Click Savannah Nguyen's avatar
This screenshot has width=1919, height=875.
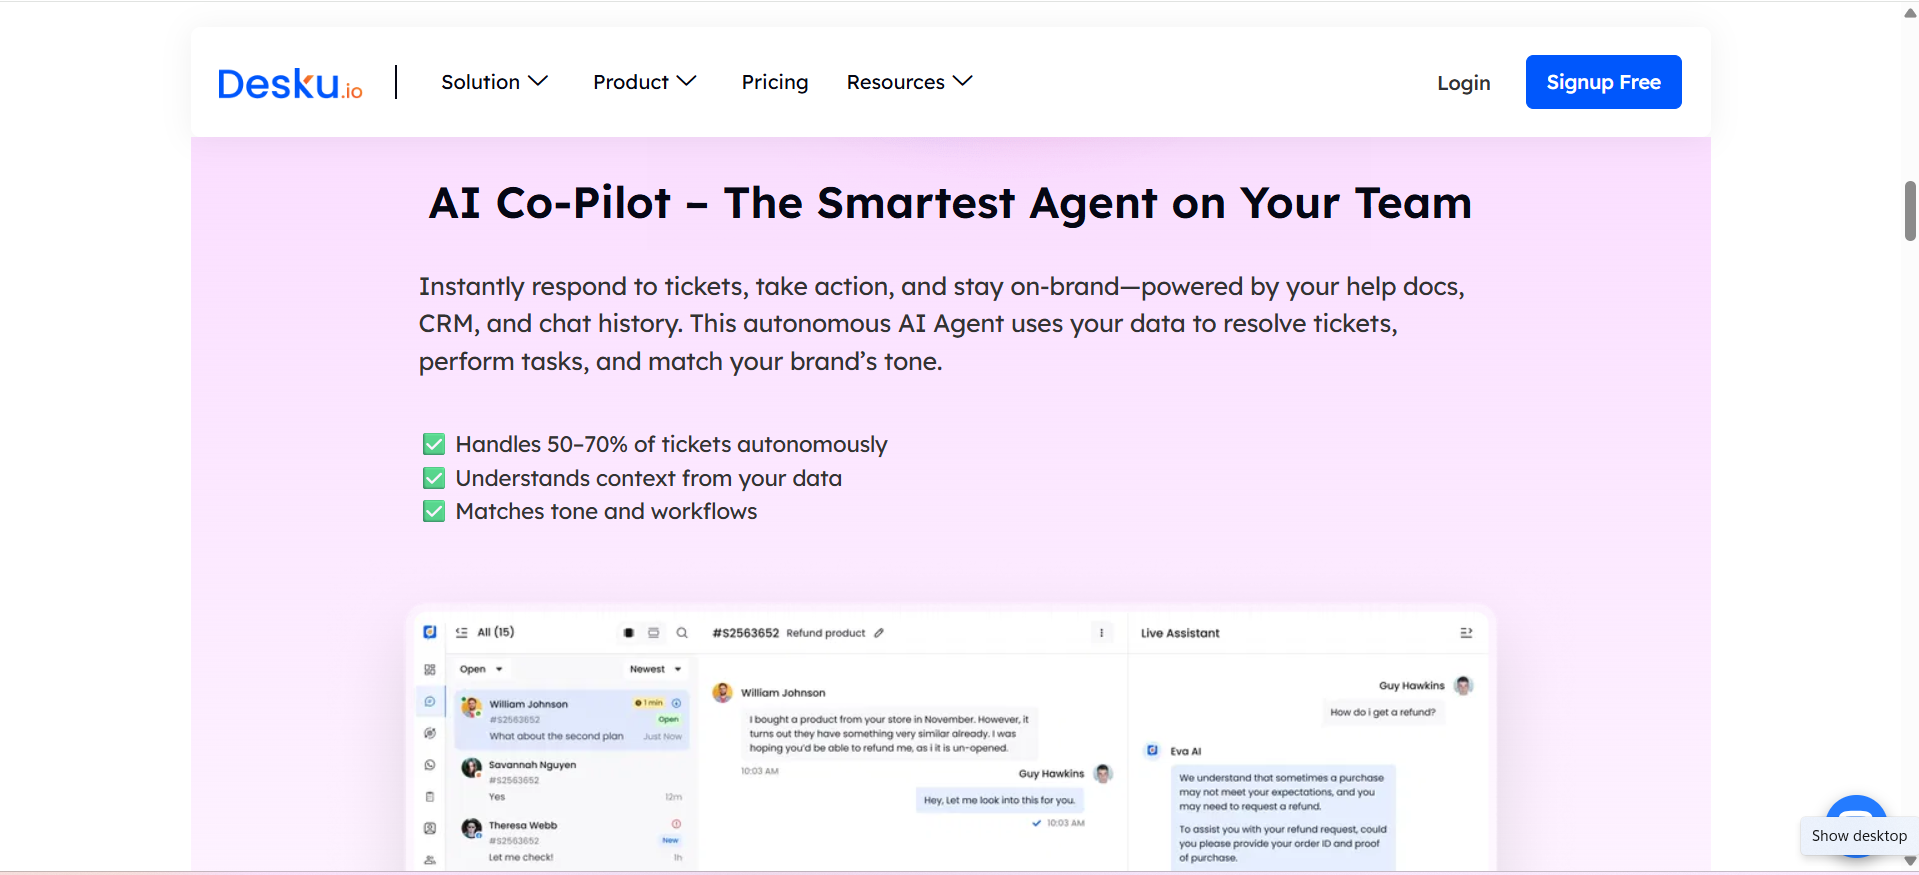(471, 768)
